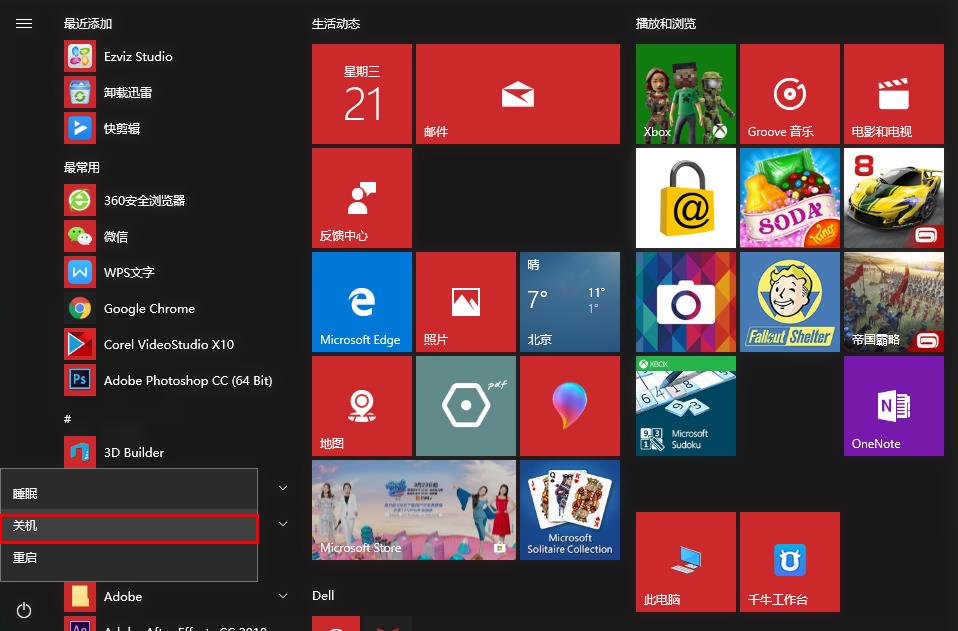Viewport: 958px width, 631px height.
Task: Open 此电脑 from its tile
Action: tap(685, 561)
